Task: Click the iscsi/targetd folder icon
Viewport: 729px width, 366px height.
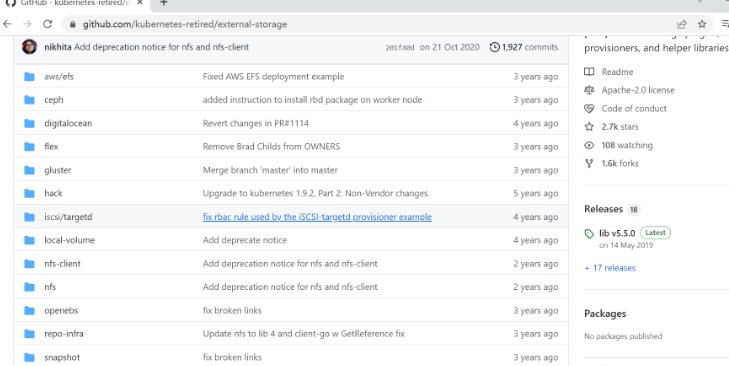Action: tap(29, 217)
